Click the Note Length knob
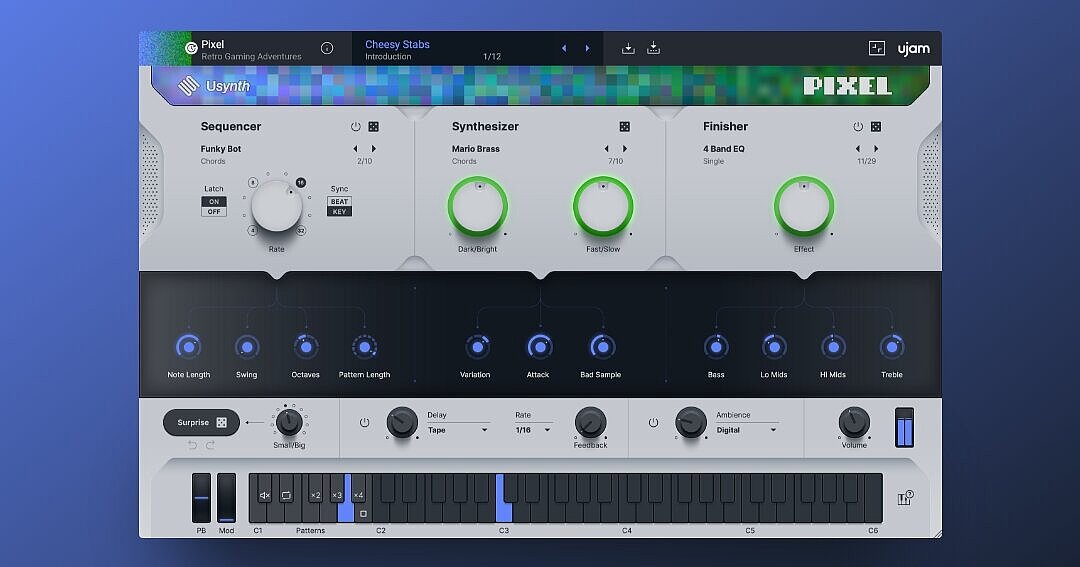The height and width of the screenshot is (567, 1080). coord(189,347)
